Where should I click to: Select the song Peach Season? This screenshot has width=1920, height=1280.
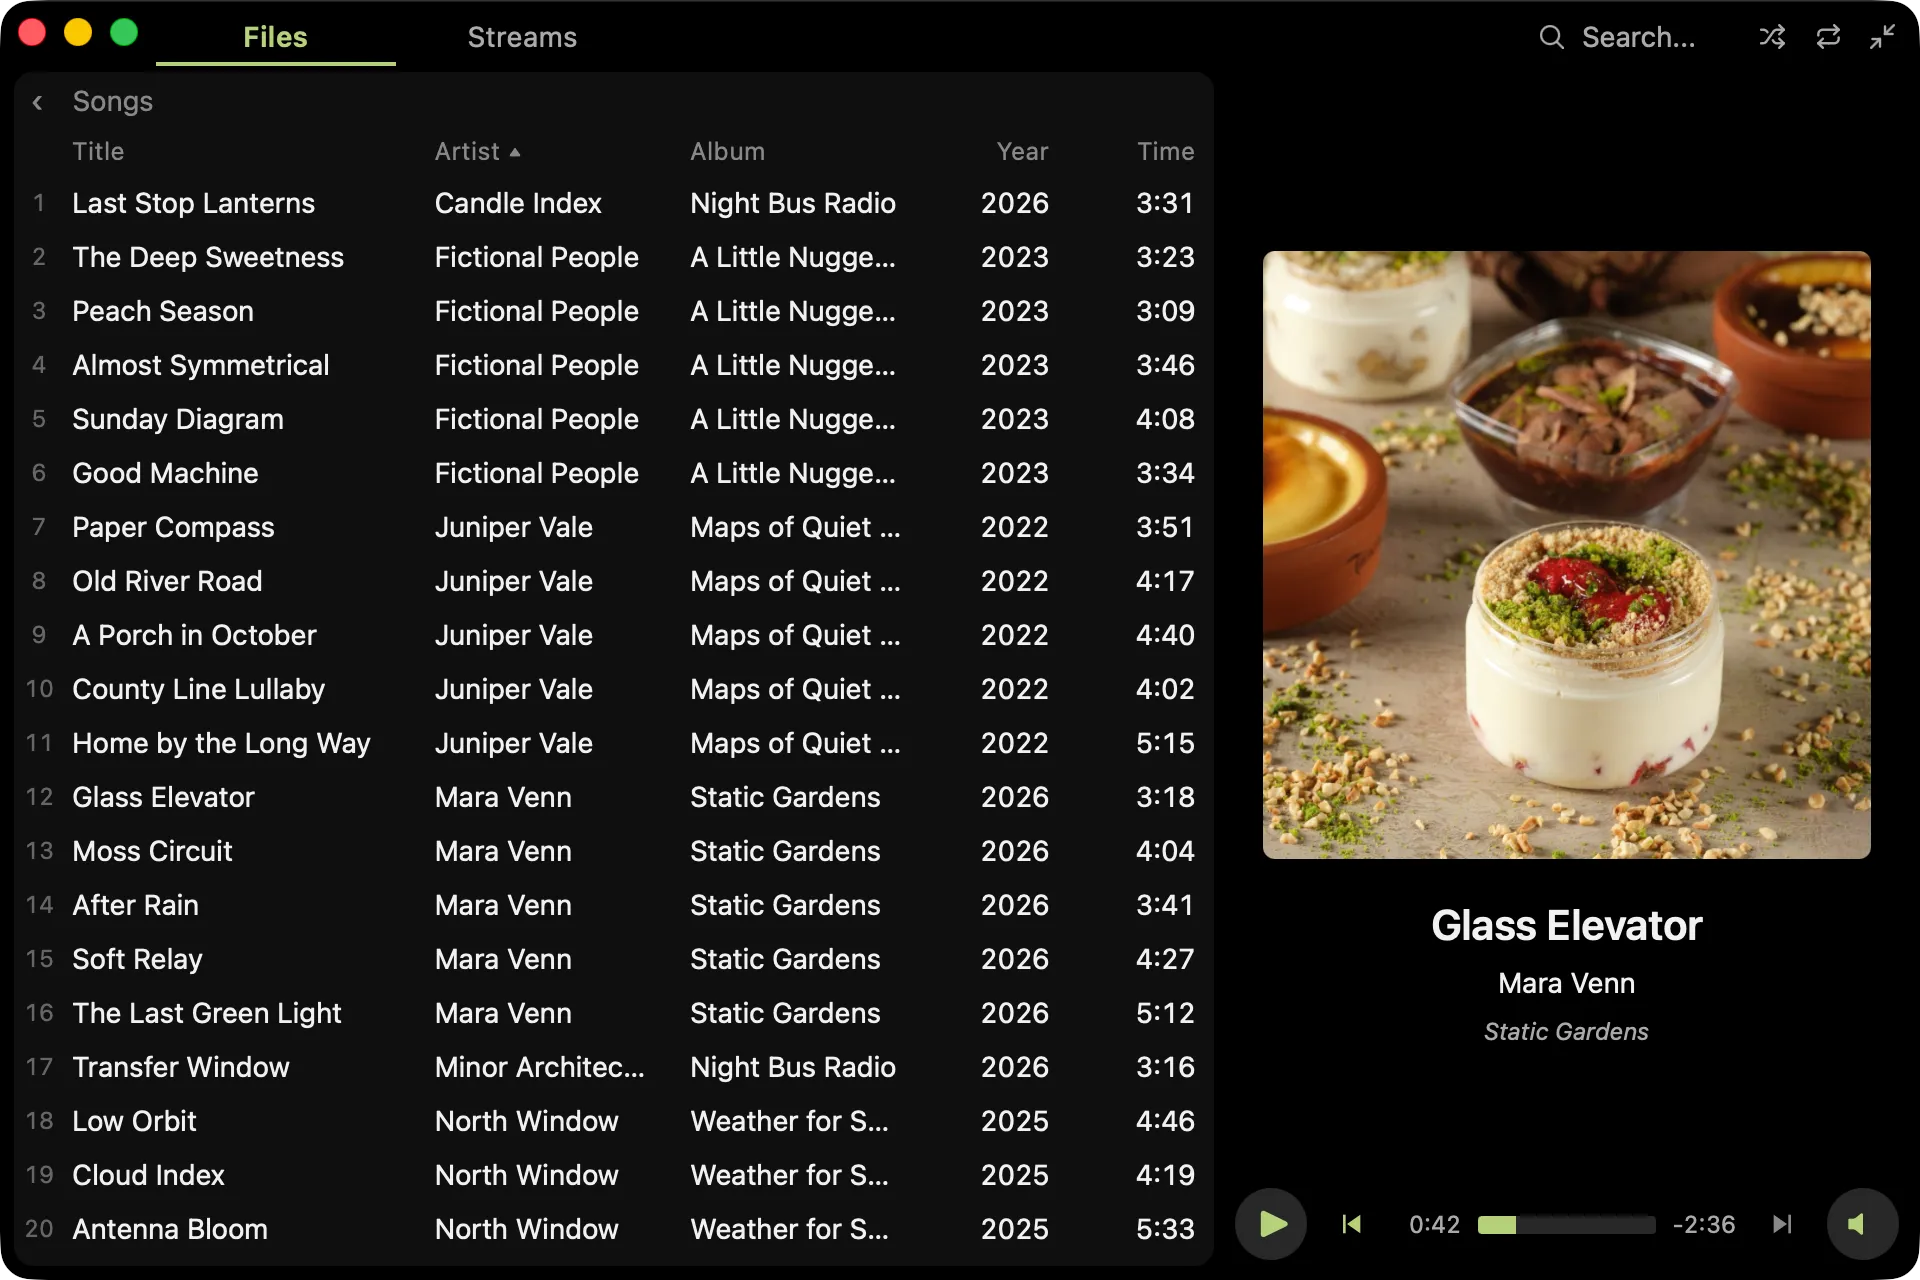click(x=614, y=312)
